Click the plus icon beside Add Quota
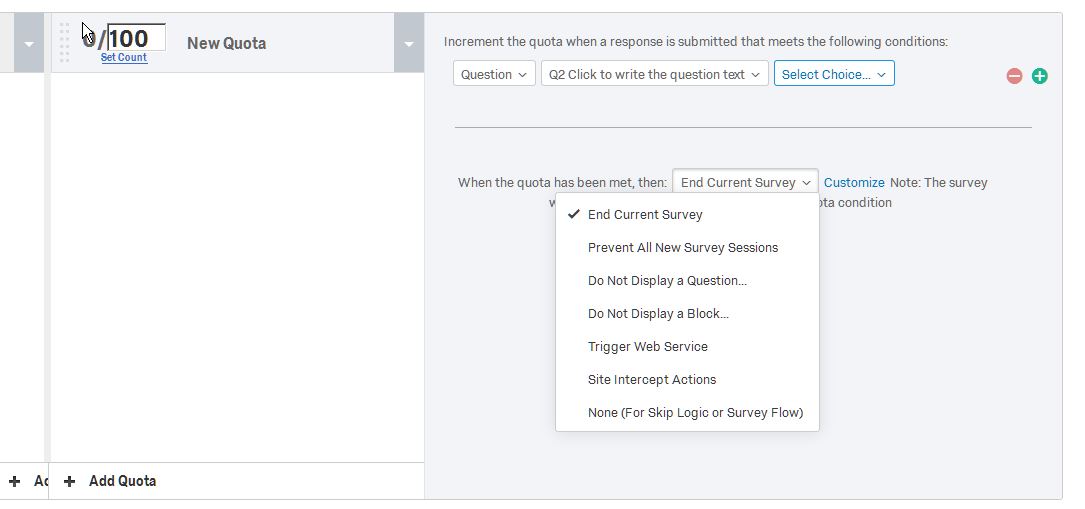 (69, 481)
